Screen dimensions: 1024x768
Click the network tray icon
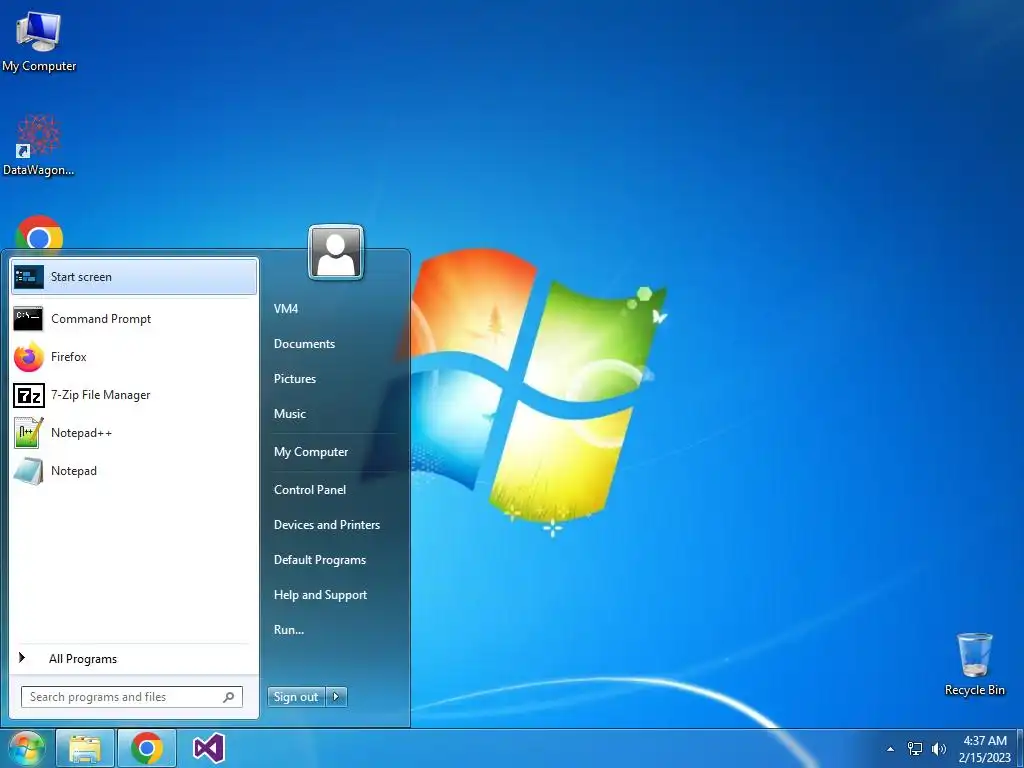pos(915,749)
